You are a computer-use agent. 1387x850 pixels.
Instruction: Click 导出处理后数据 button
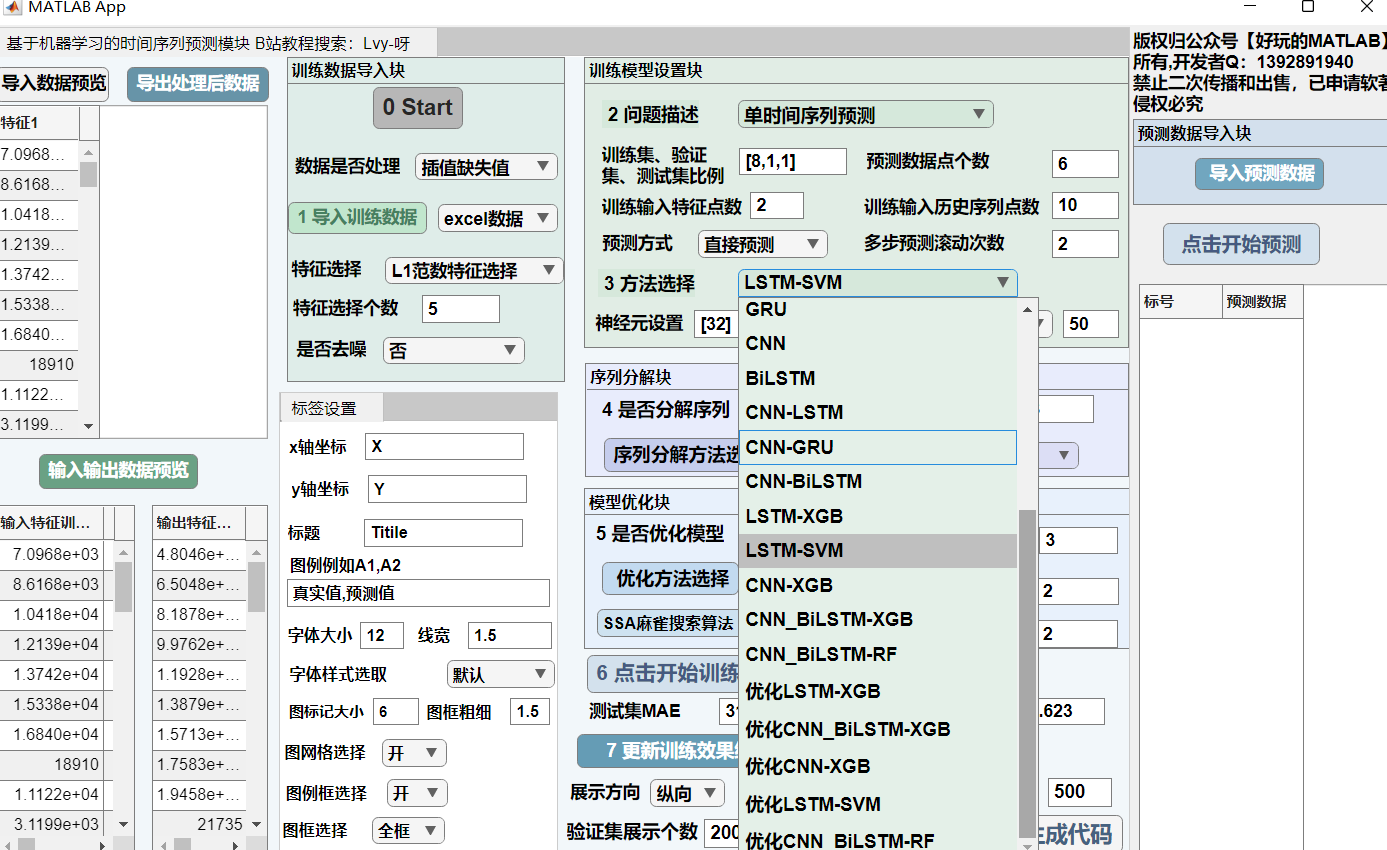pos(198,84)
